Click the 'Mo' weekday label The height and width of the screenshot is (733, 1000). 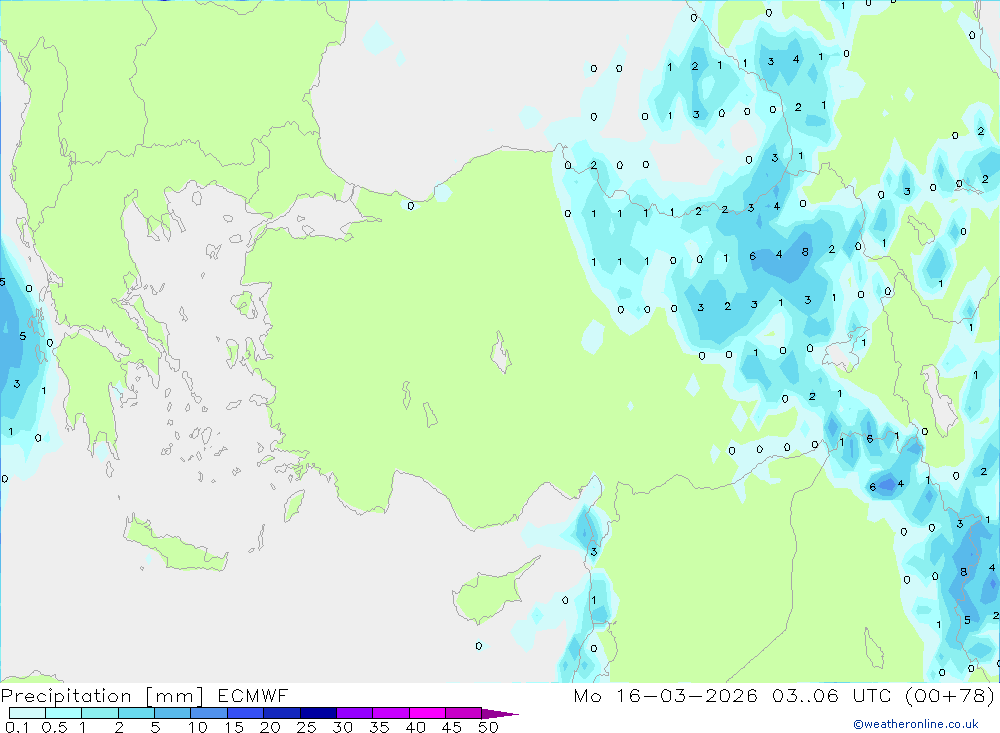587,695
